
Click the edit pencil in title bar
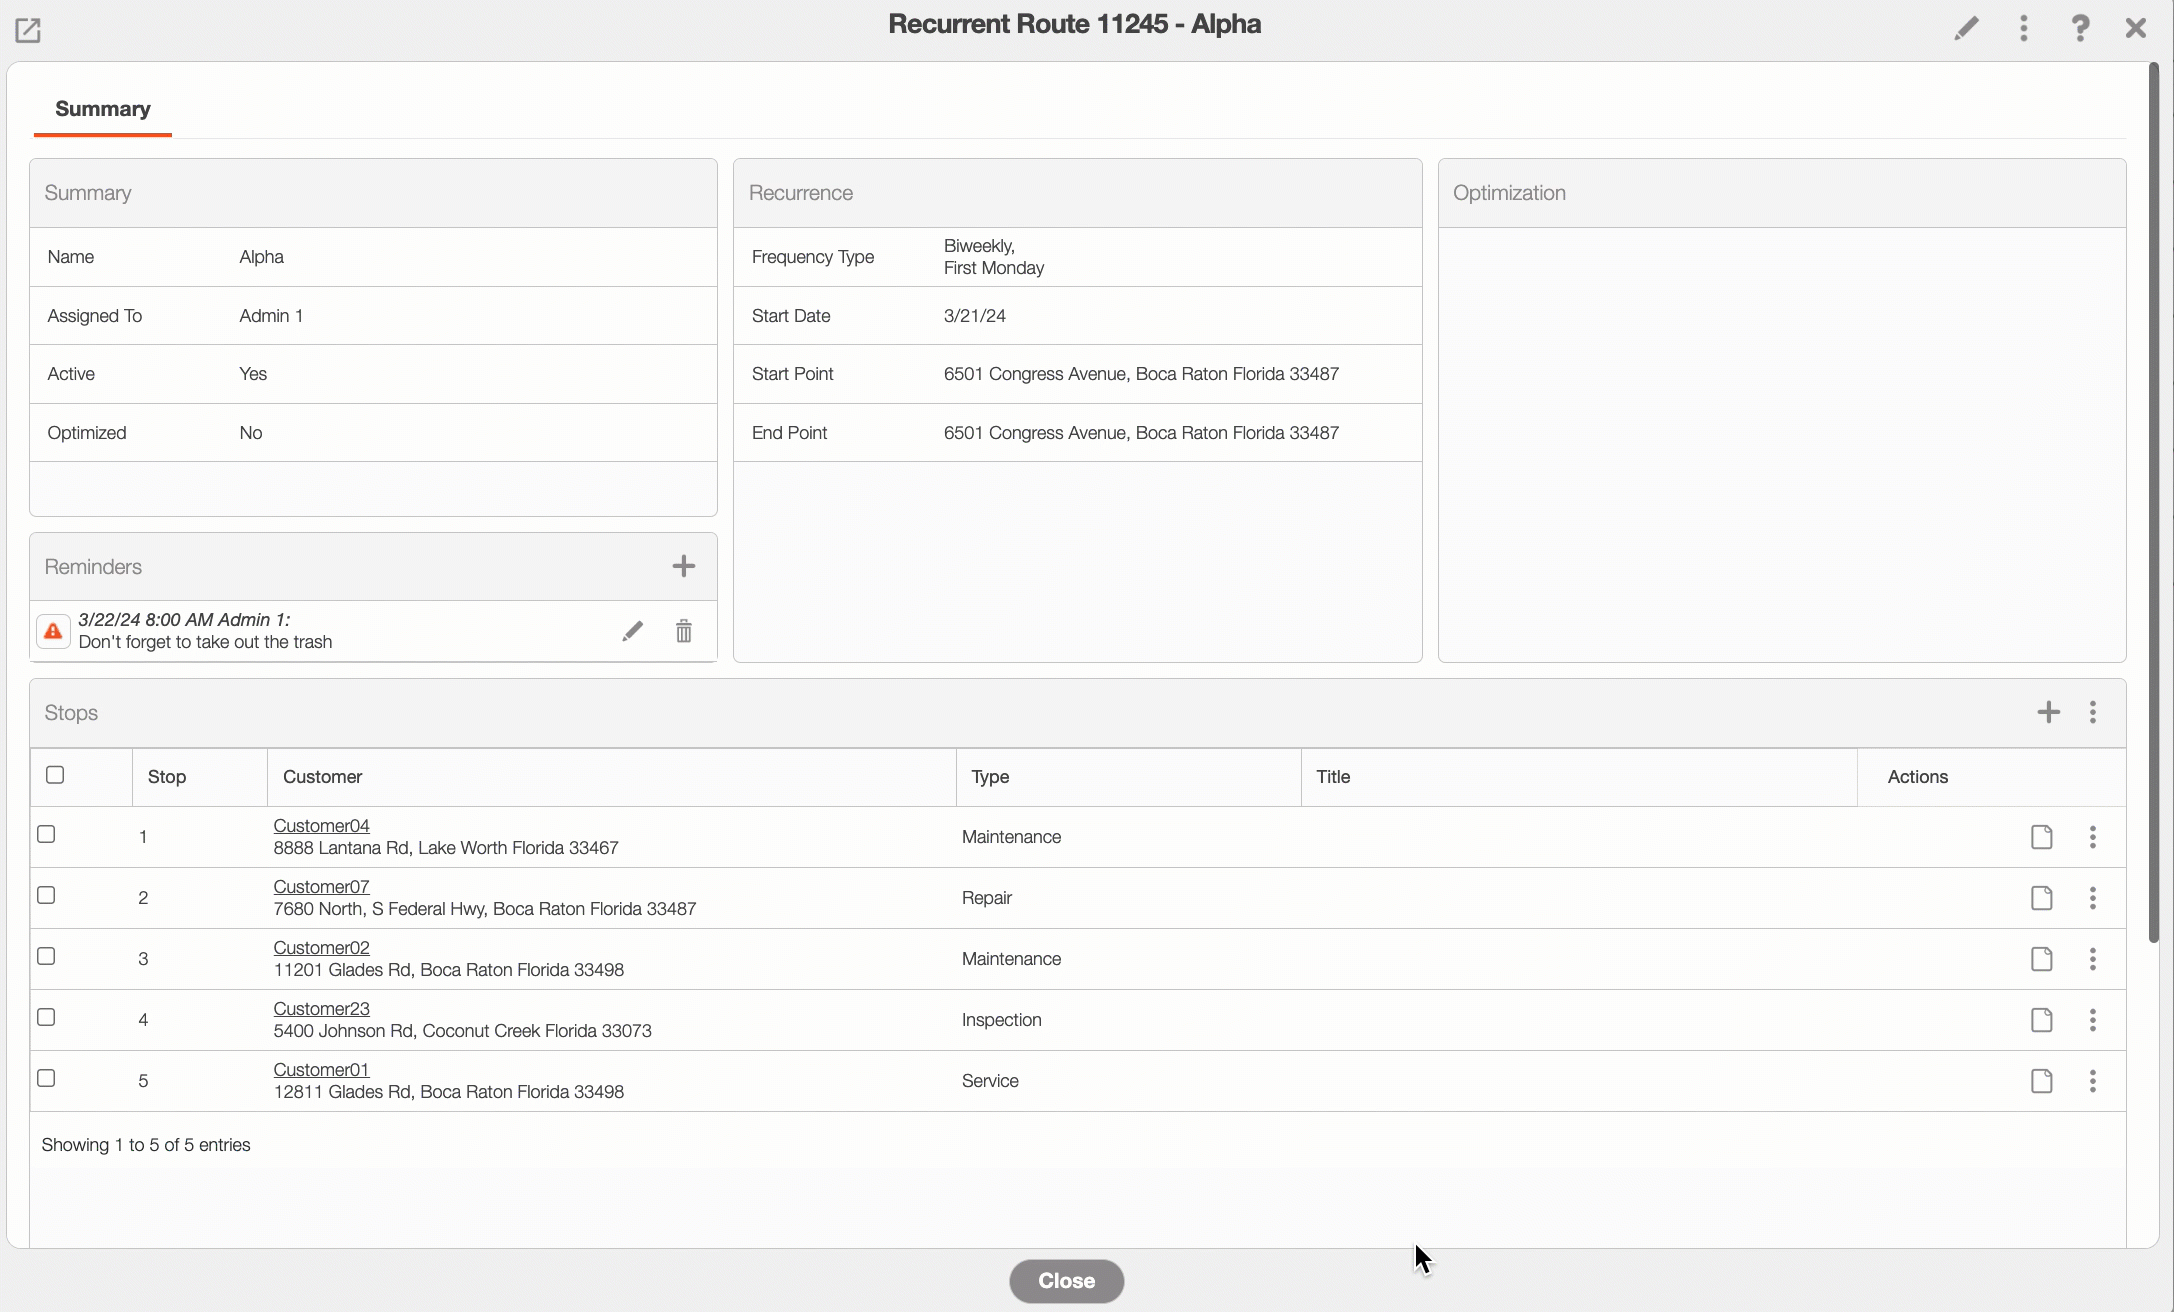coord(1966,28)
